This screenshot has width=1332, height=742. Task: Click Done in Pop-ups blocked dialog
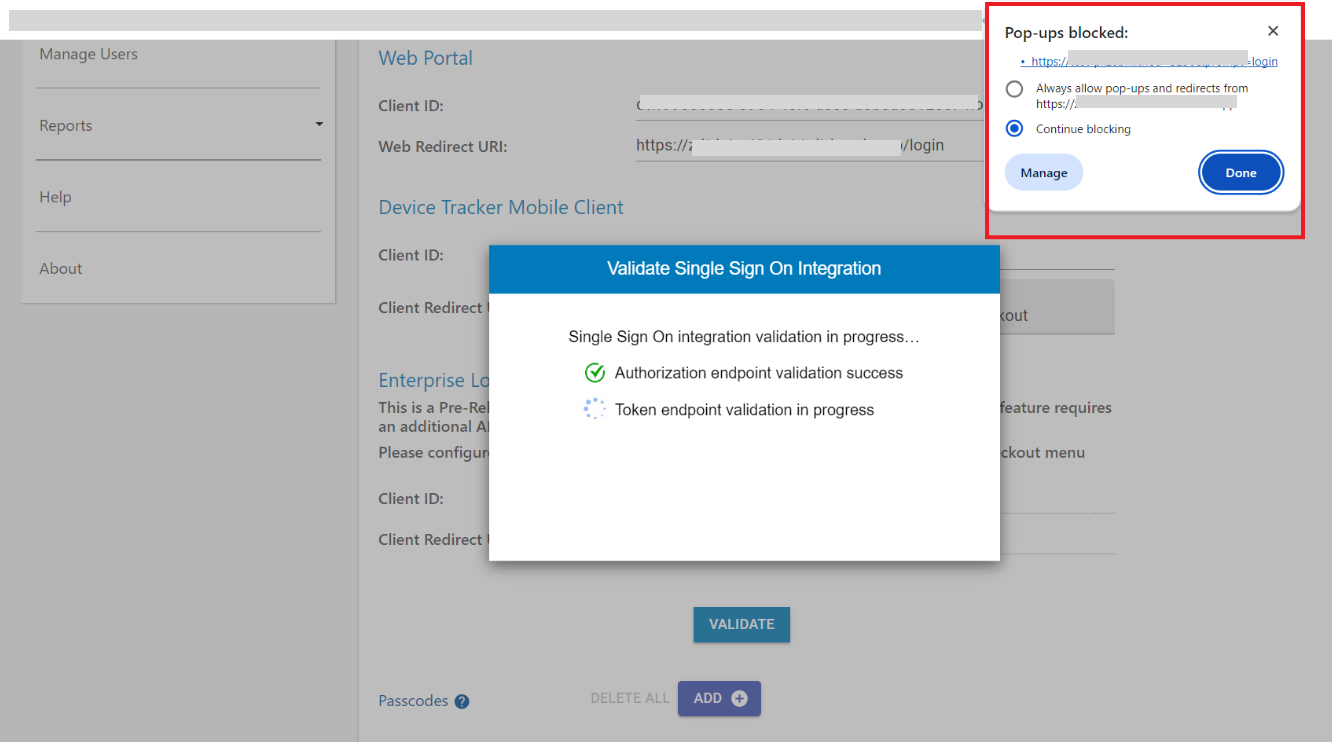click(1241, 173)
